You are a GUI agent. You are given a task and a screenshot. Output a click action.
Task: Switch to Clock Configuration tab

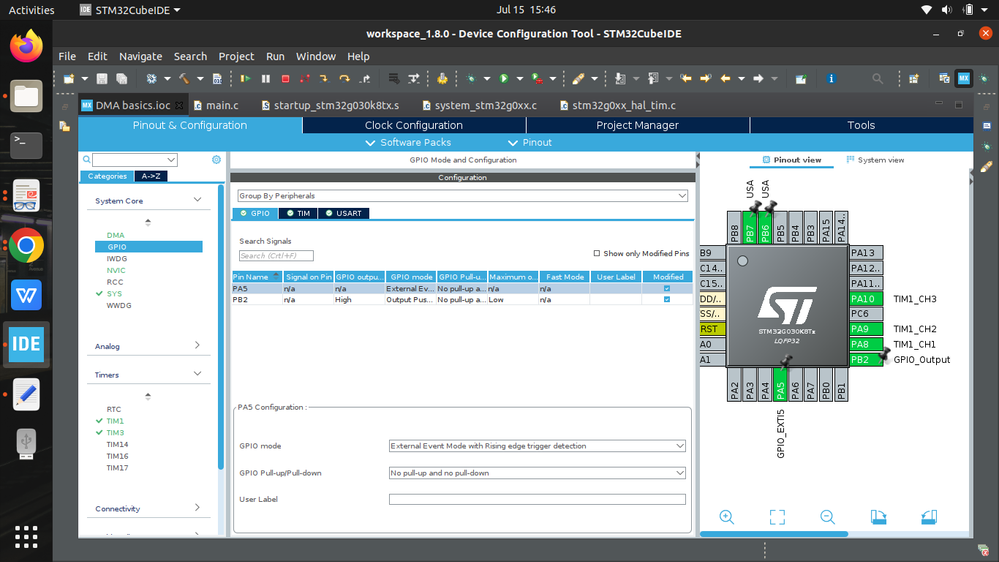[414, 126]
